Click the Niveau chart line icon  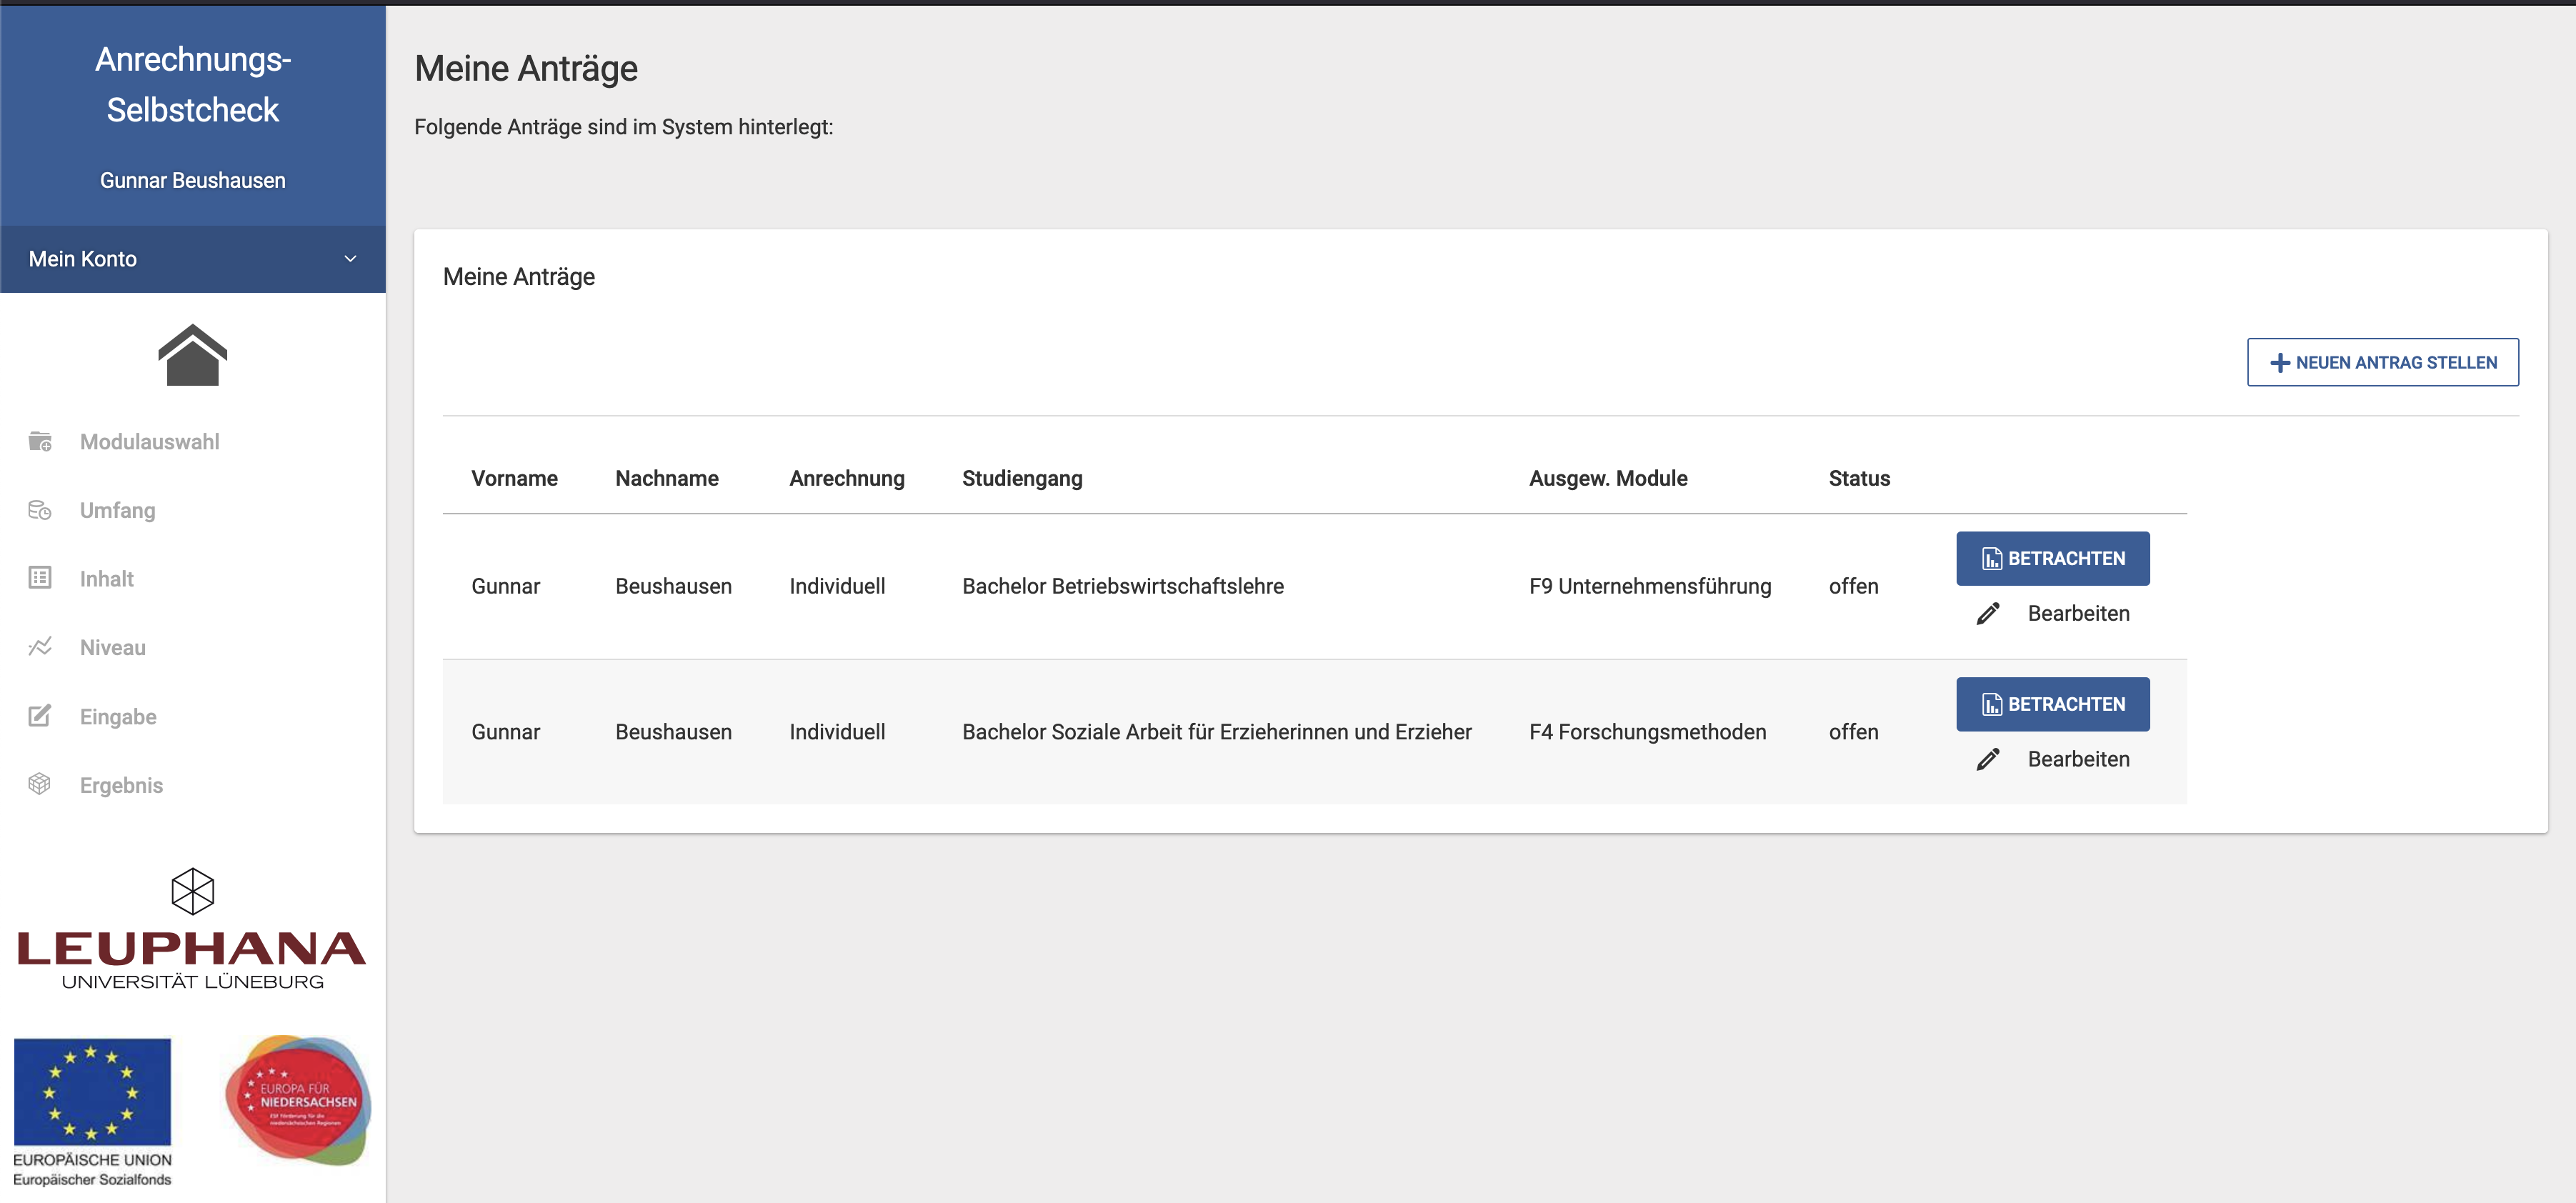(40, 647)
